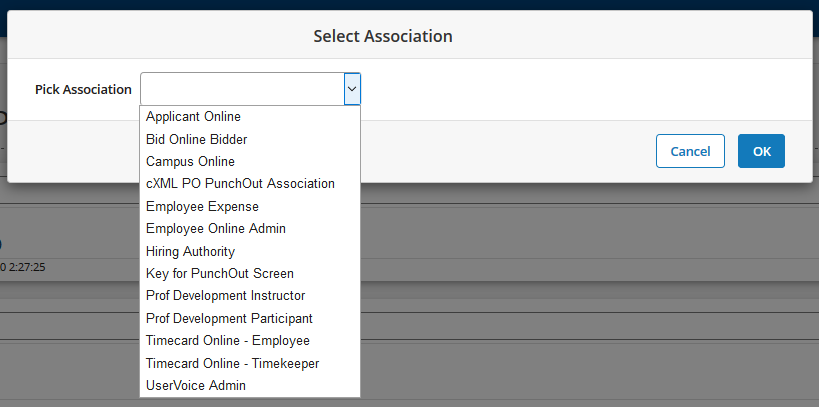Pick Key for PunchOut Screen
The height and width of the screenshot is (407, 819).
(x=219, y=273)
